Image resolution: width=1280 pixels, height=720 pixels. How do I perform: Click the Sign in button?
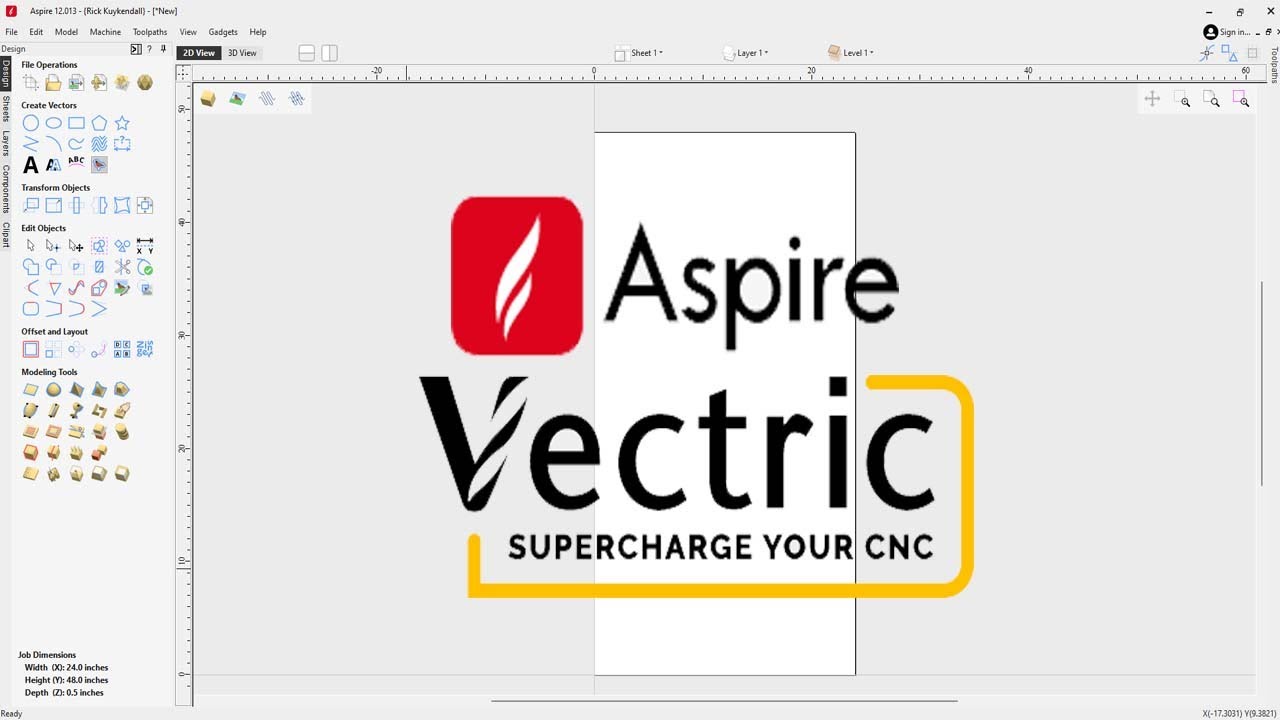point(1227,32)
